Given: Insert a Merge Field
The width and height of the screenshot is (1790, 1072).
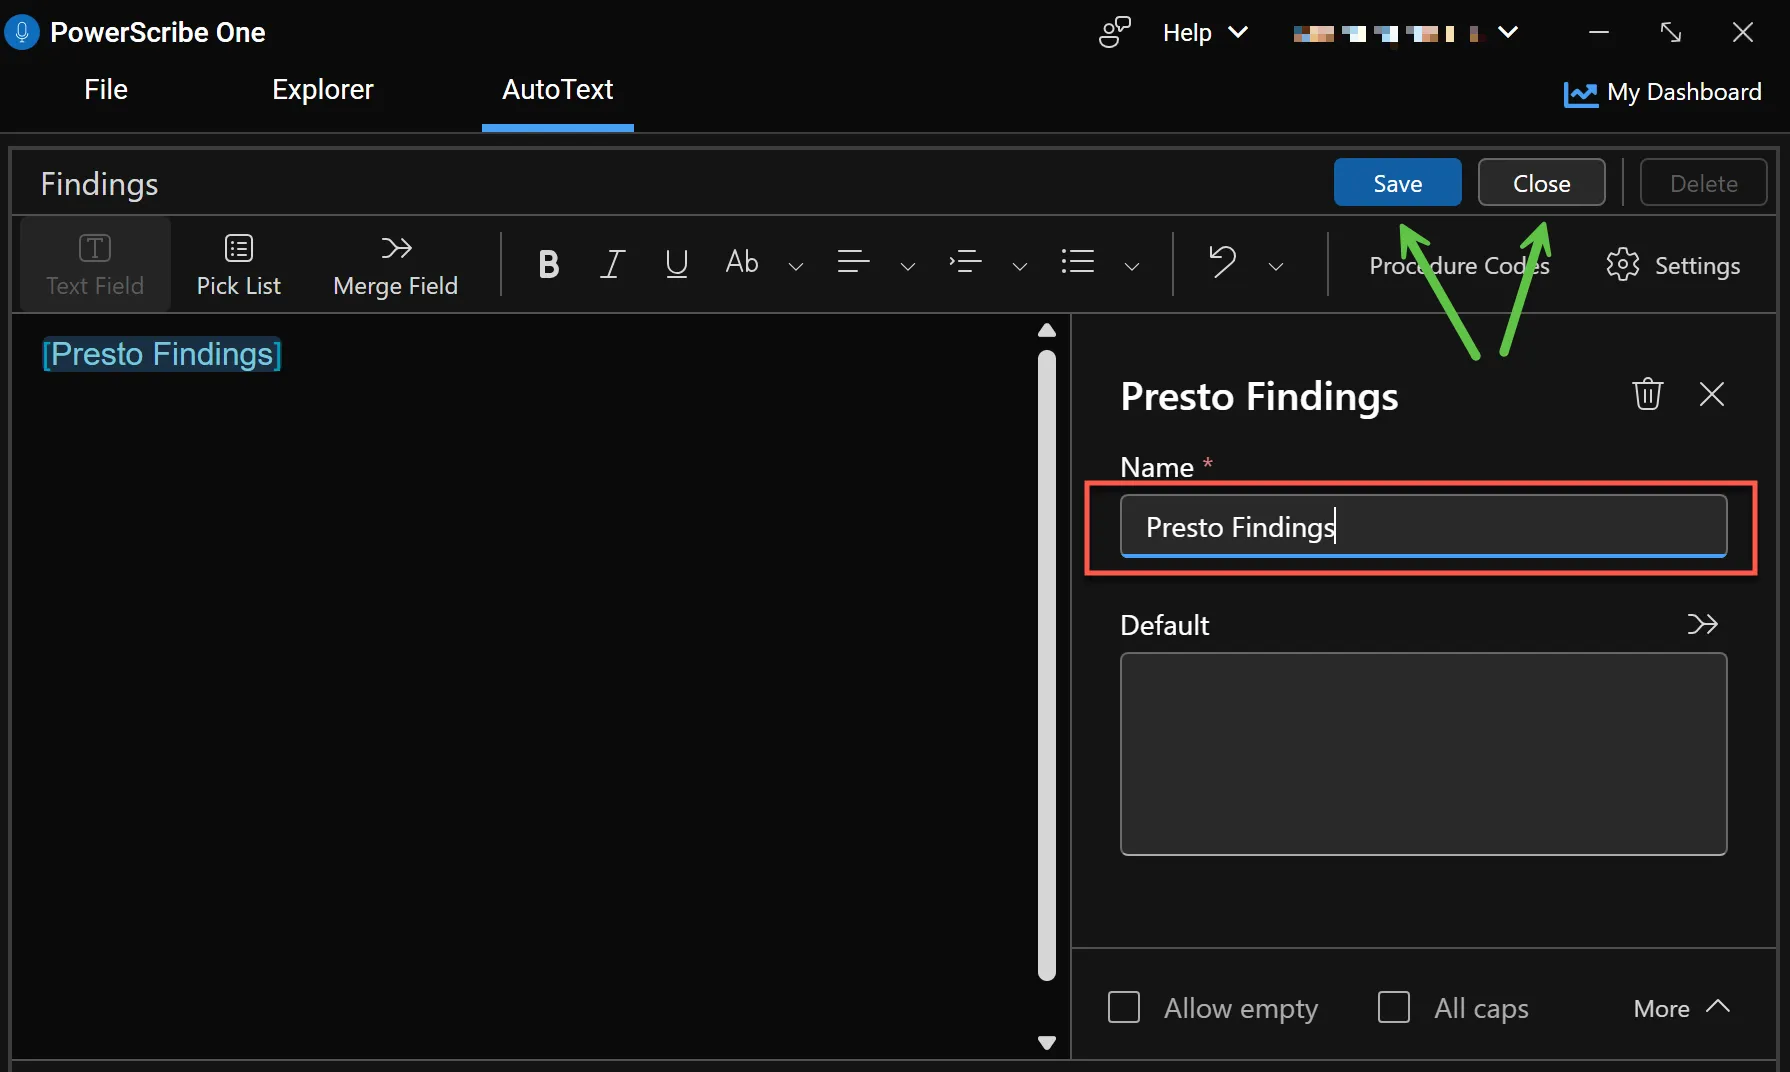Looking at the screenshot, I should [396, 265].
